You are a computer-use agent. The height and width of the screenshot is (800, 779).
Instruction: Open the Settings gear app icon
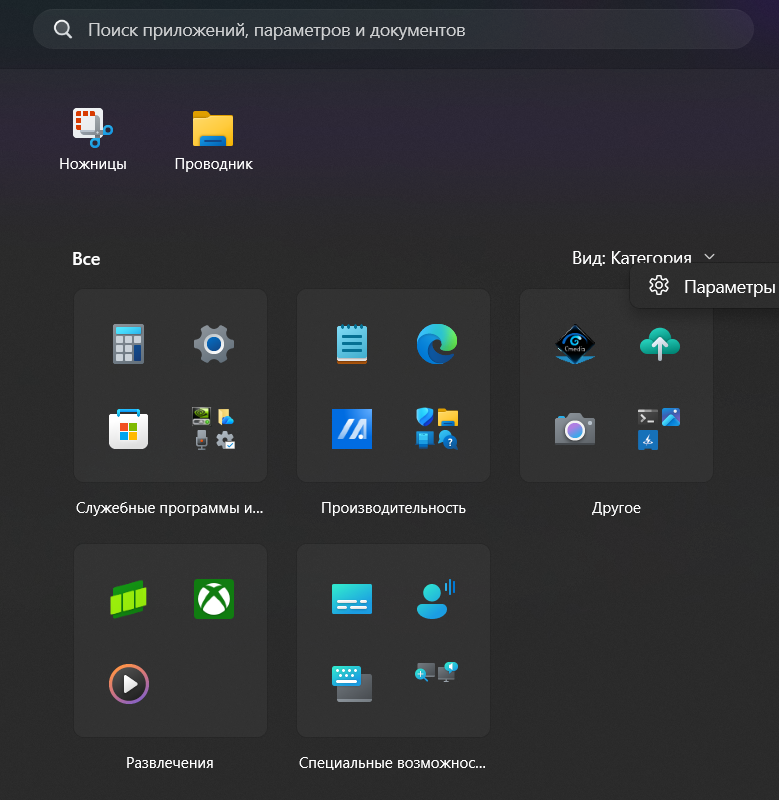pyautogui.click(x=214, y=344)
